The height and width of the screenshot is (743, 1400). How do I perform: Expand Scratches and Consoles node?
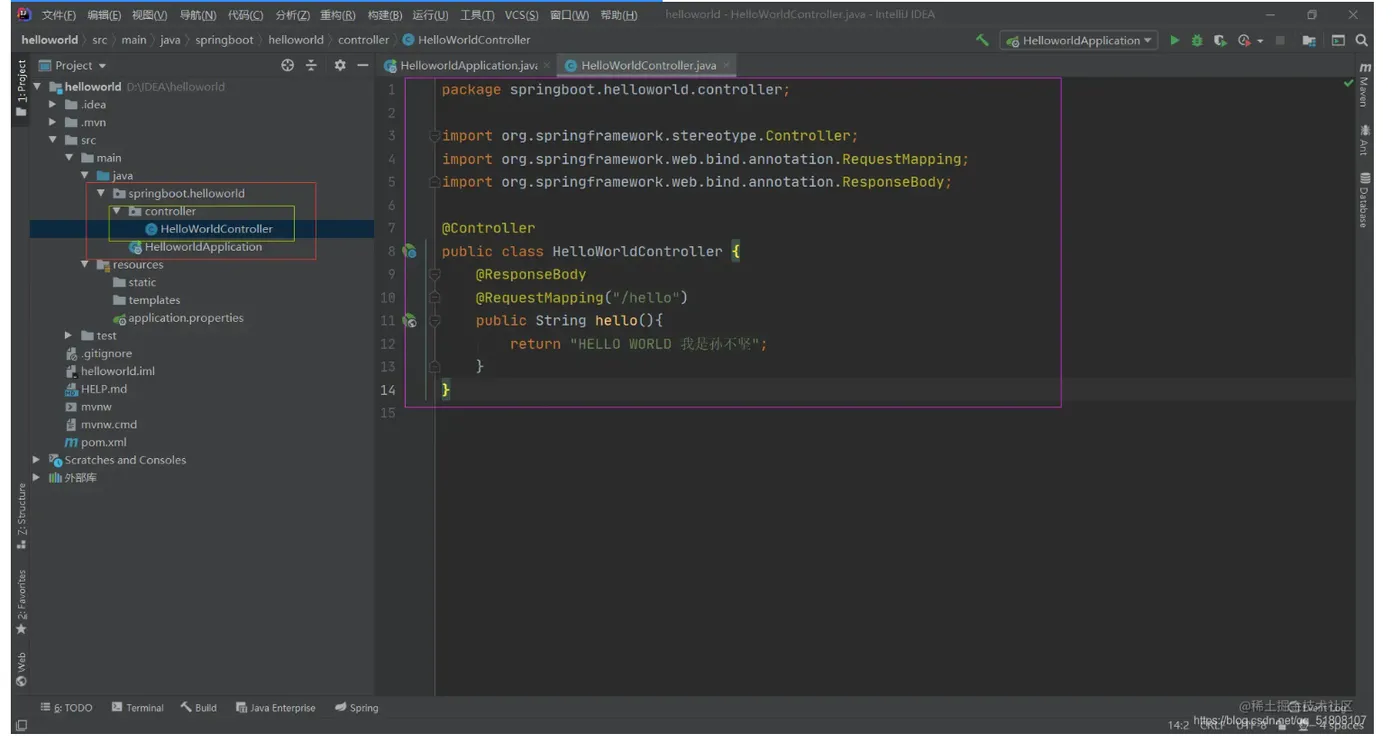coord(37,460)
